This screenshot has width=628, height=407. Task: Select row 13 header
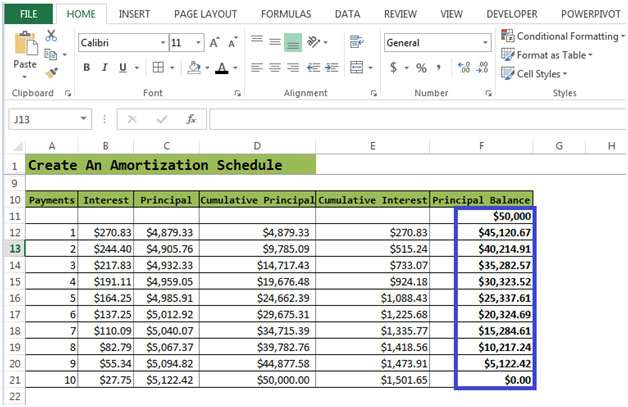coord(15,249)
